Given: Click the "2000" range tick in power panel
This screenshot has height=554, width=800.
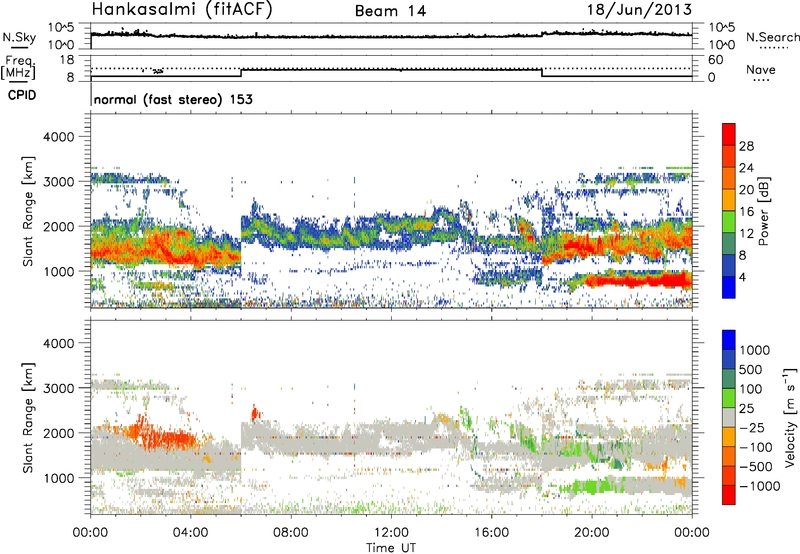Looking at the screenshot, I should tap(59, 226).
